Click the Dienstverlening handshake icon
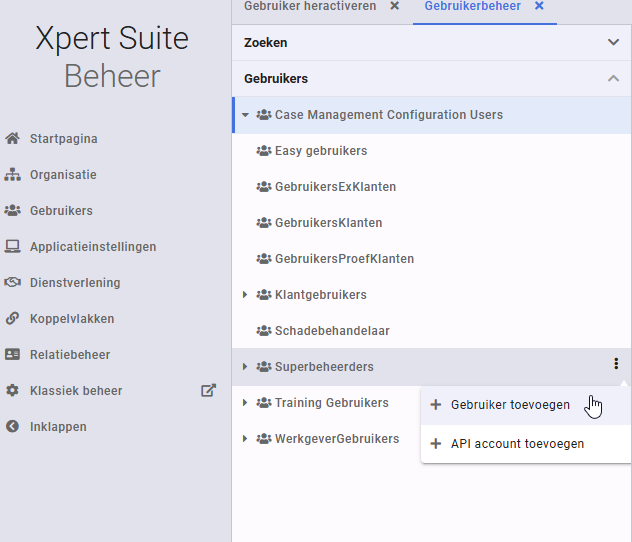This screenshot has height=542, width=632. [12, 282]
